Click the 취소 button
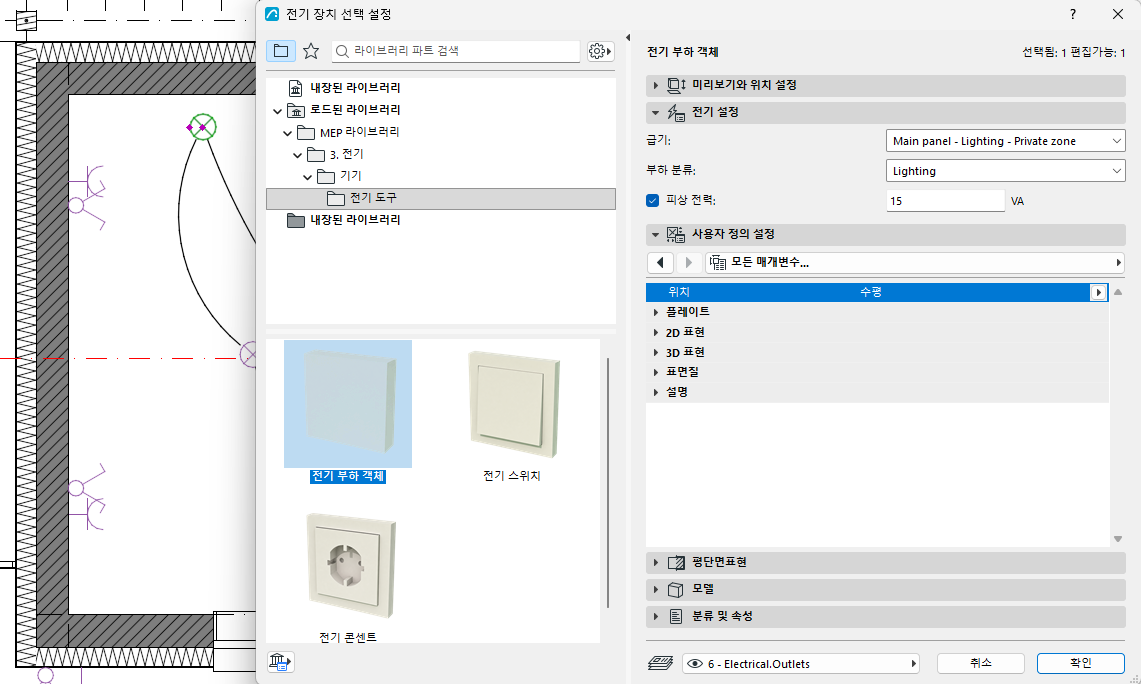The height and width of the screenshot is (684, 1141). (981, 664)
